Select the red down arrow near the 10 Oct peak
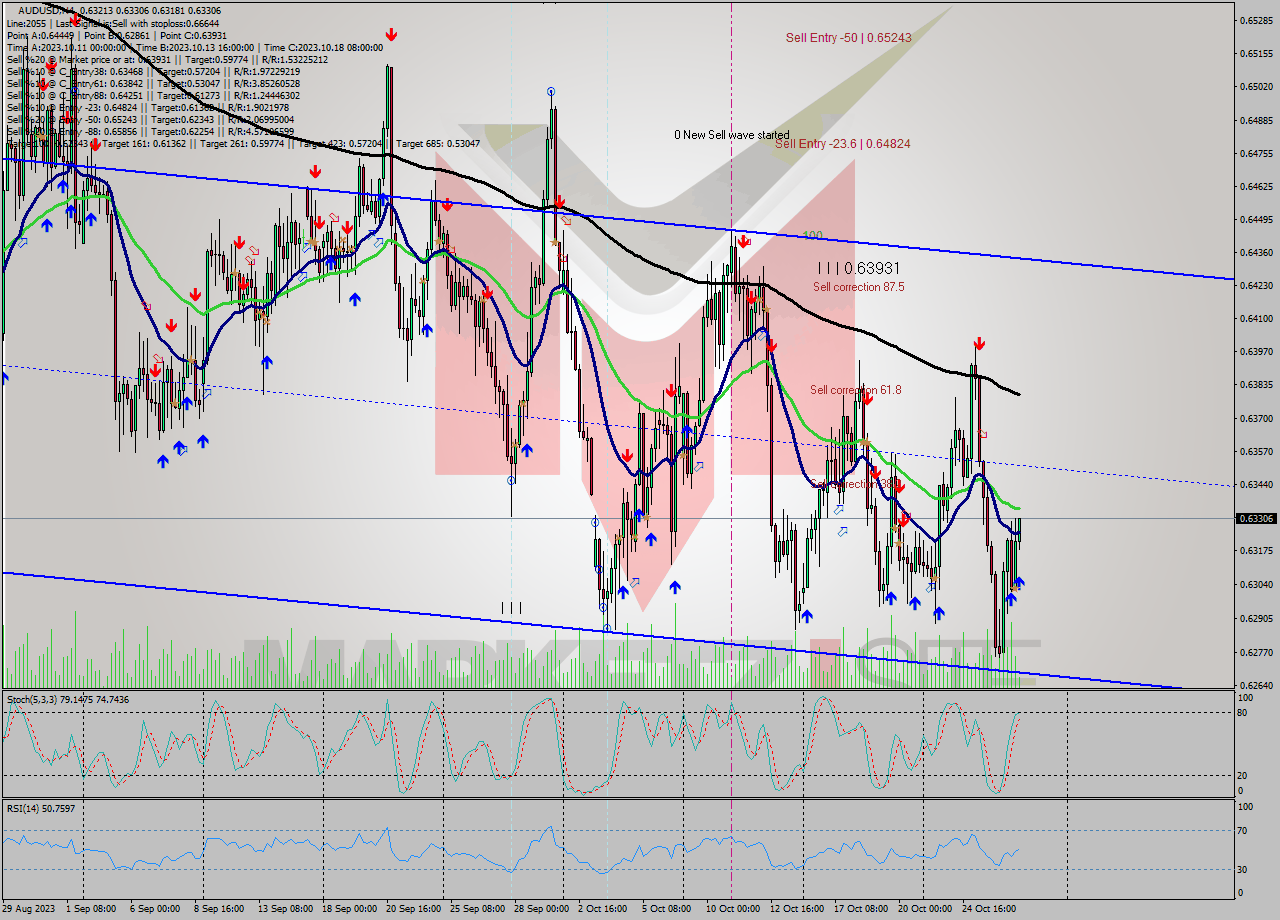 (x=745, y=240)
